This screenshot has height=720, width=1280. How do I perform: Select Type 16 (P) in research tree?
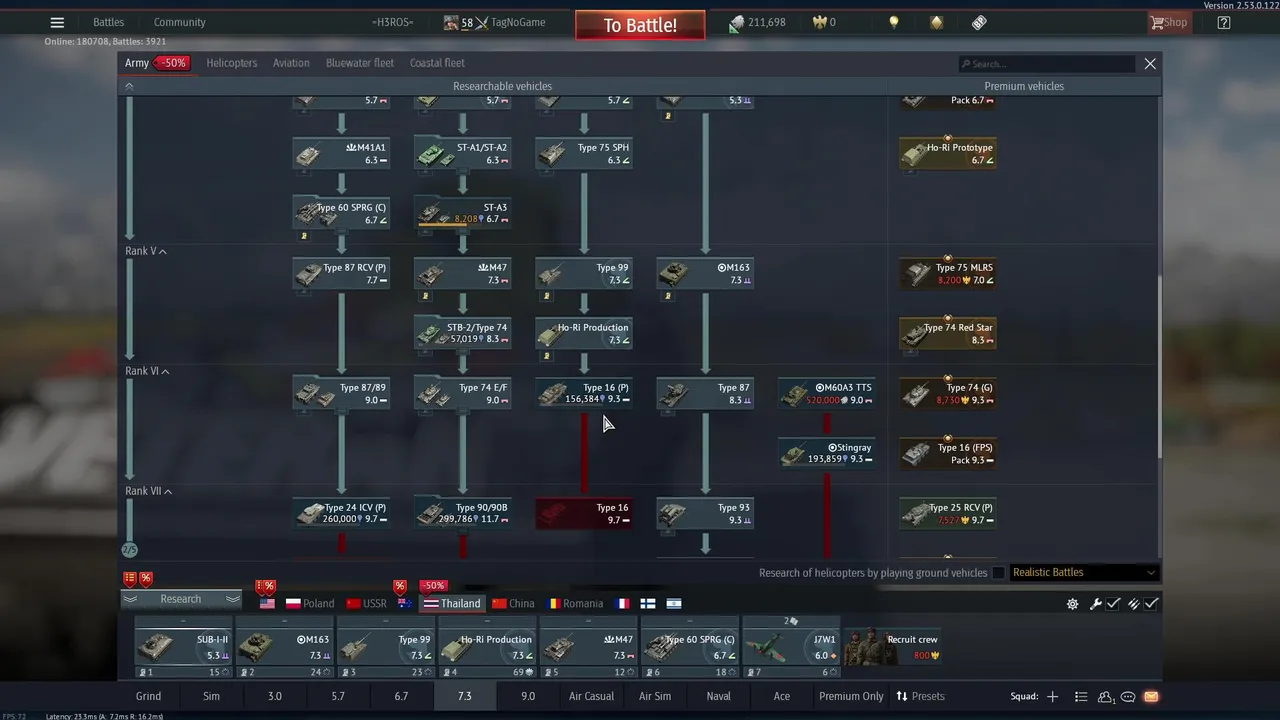coord(584,393)
